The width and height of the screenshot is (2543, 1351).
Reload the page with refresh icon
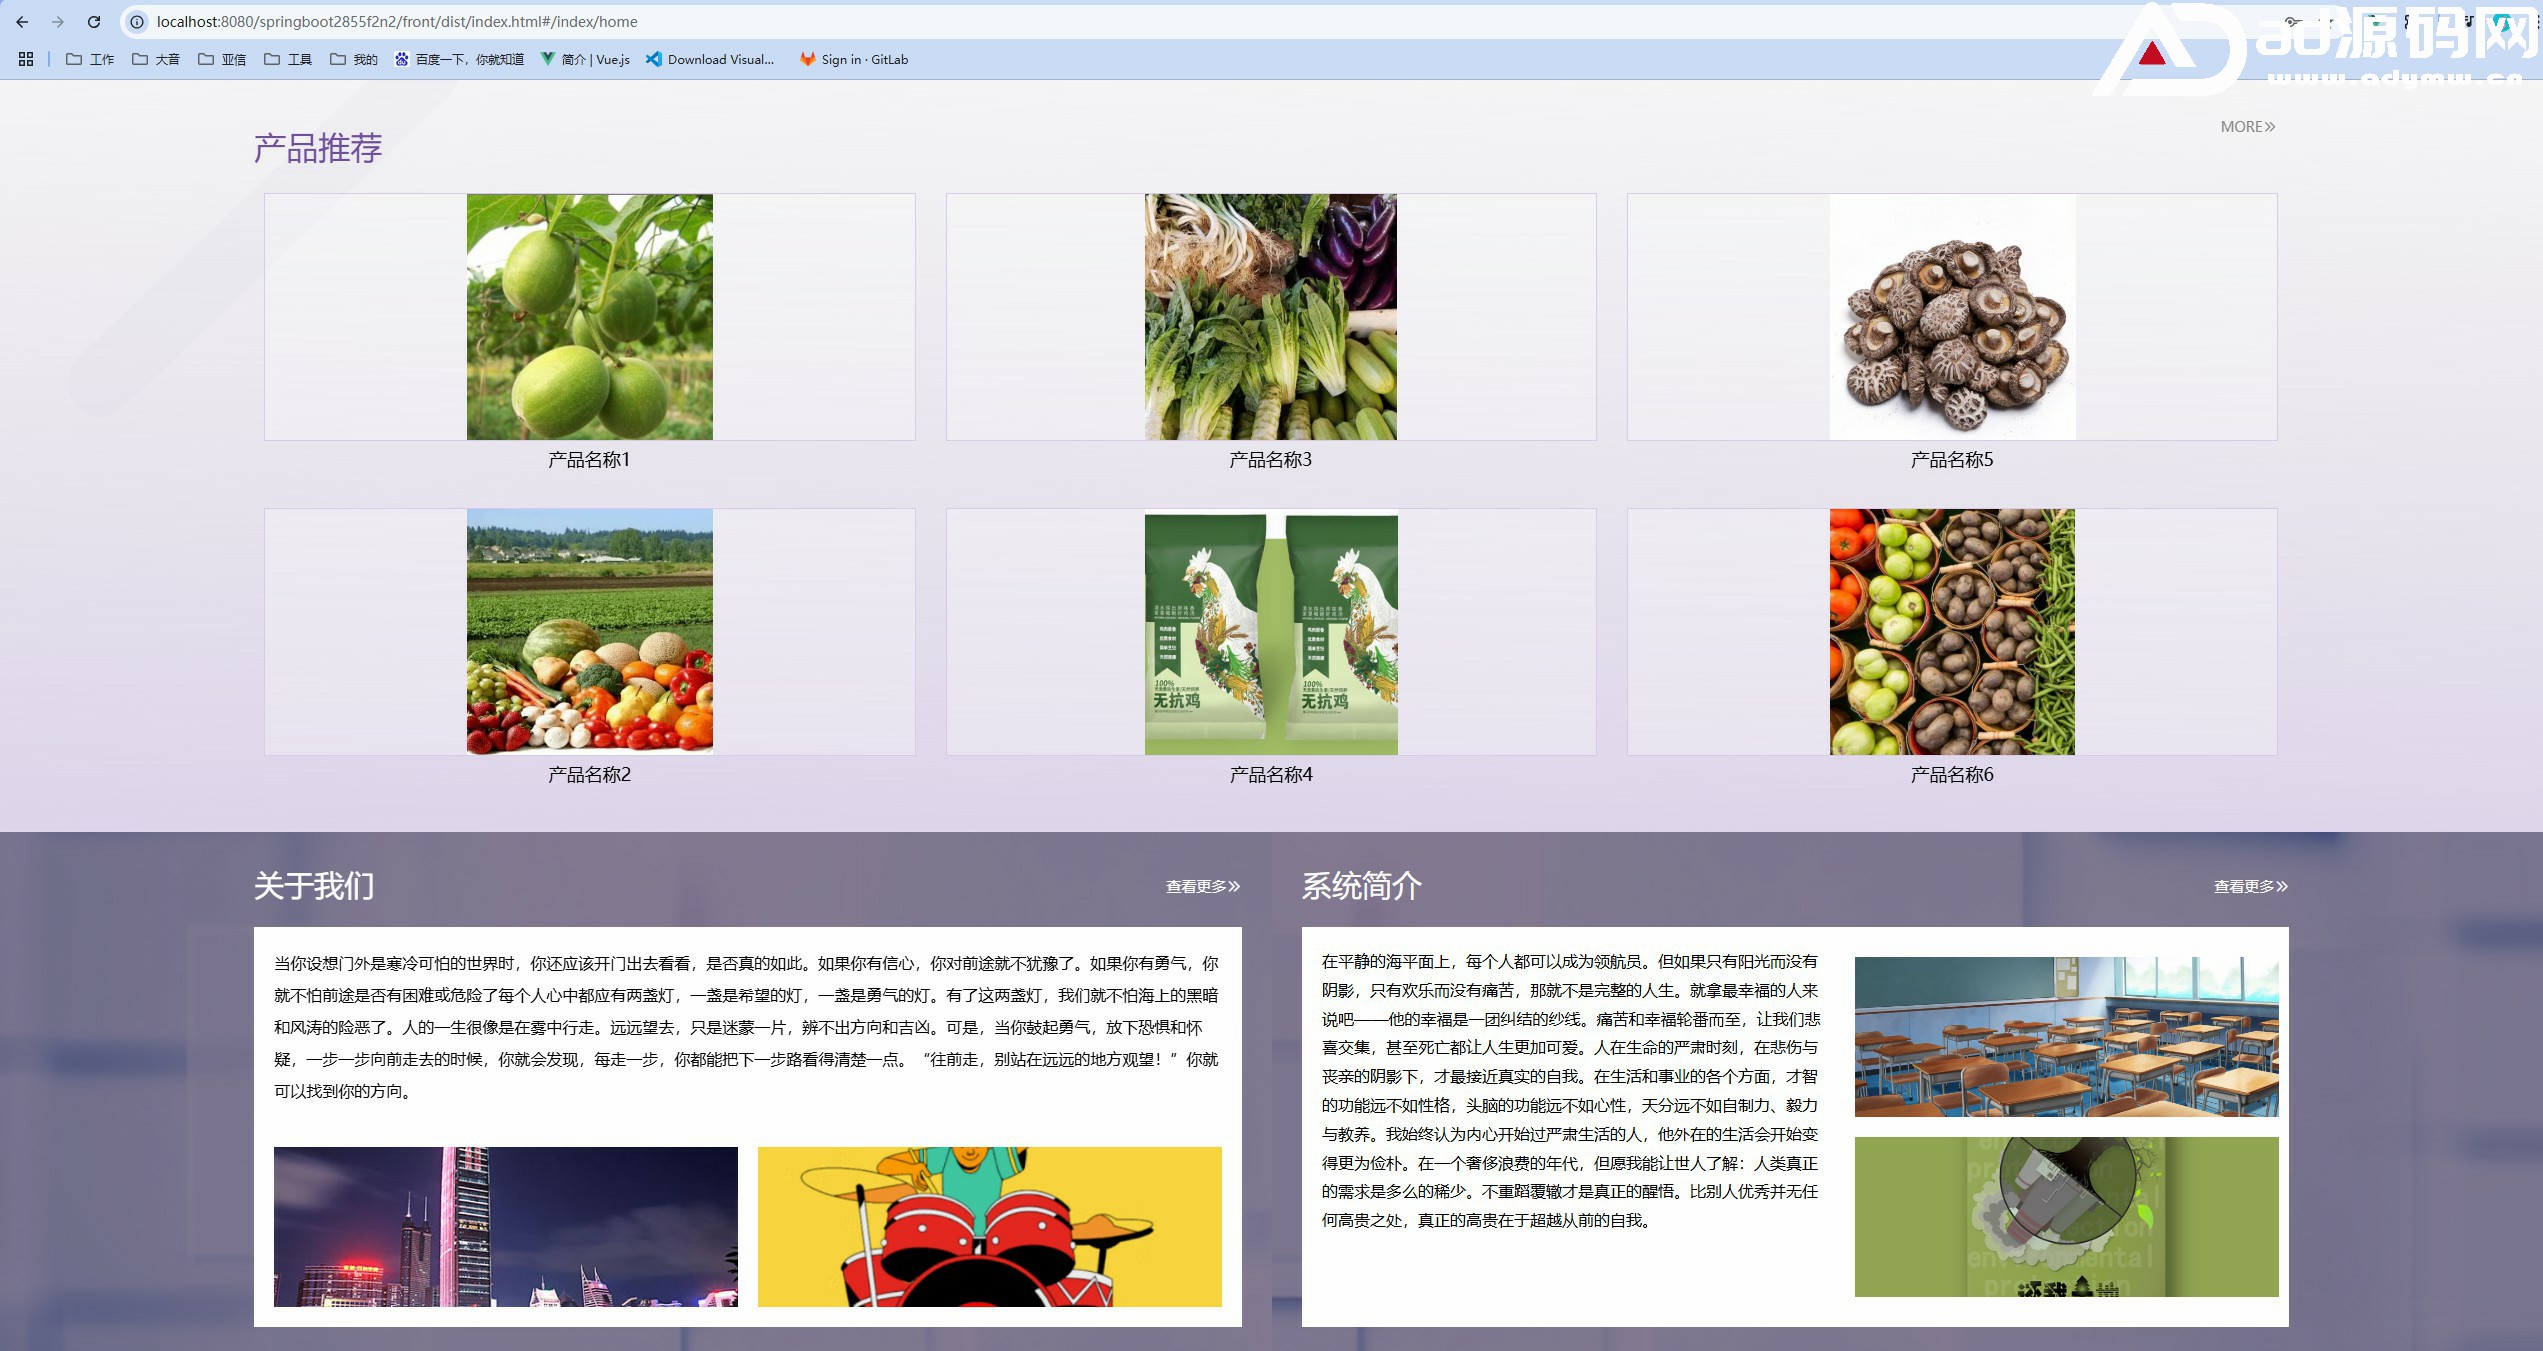pyautogui.click(x=94, y=21)
